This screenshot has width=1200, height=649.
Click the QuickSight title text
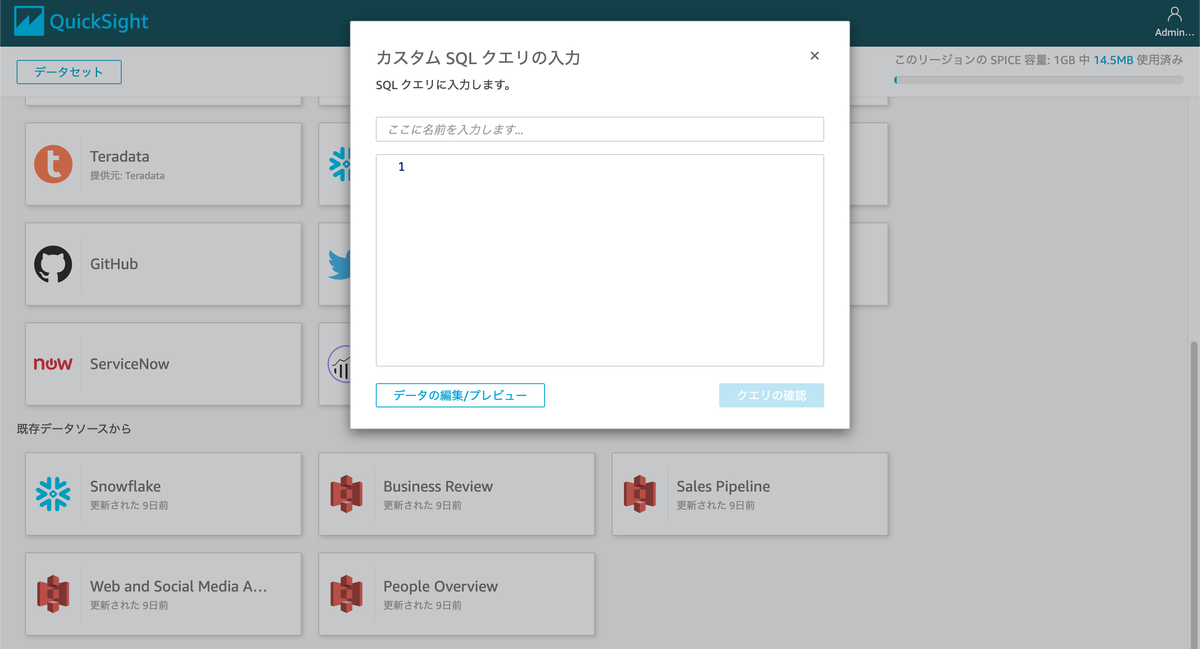point(99,21)
